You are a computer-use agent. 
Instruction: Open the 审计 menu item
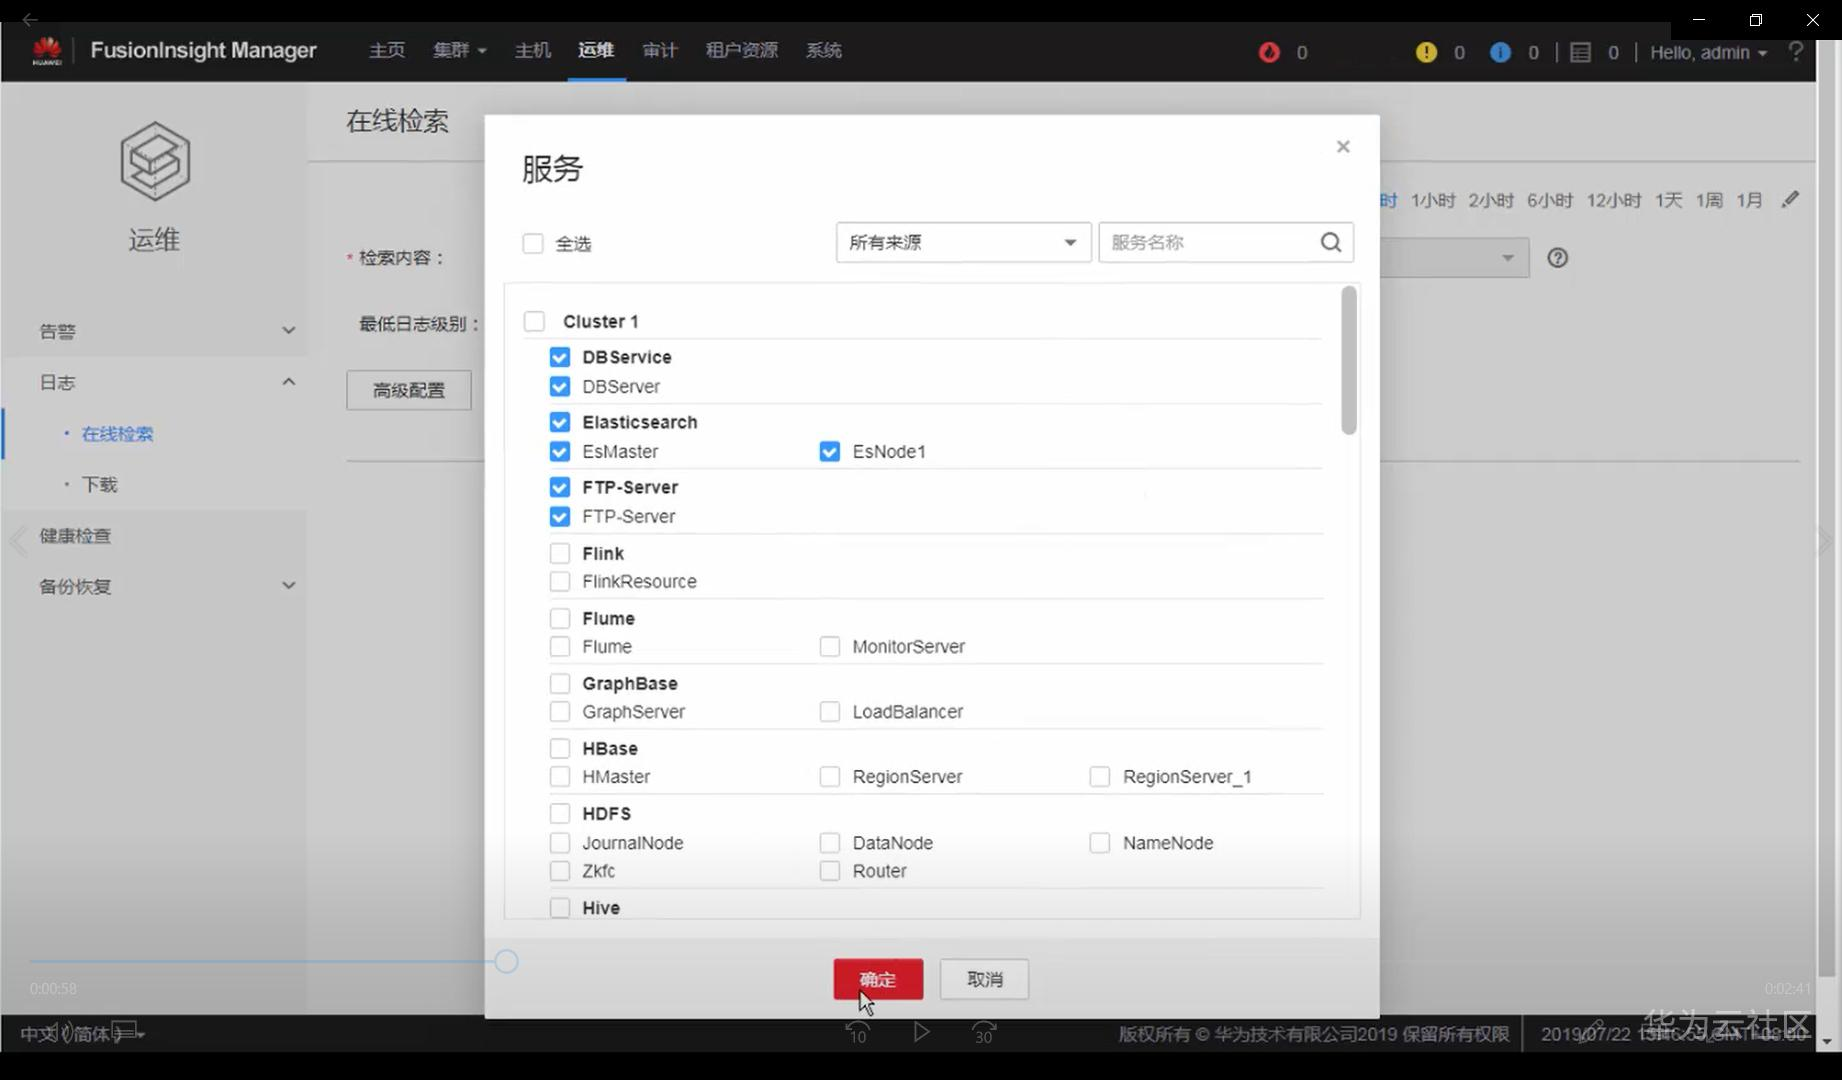pyautogui.click(x=660, y=50)
